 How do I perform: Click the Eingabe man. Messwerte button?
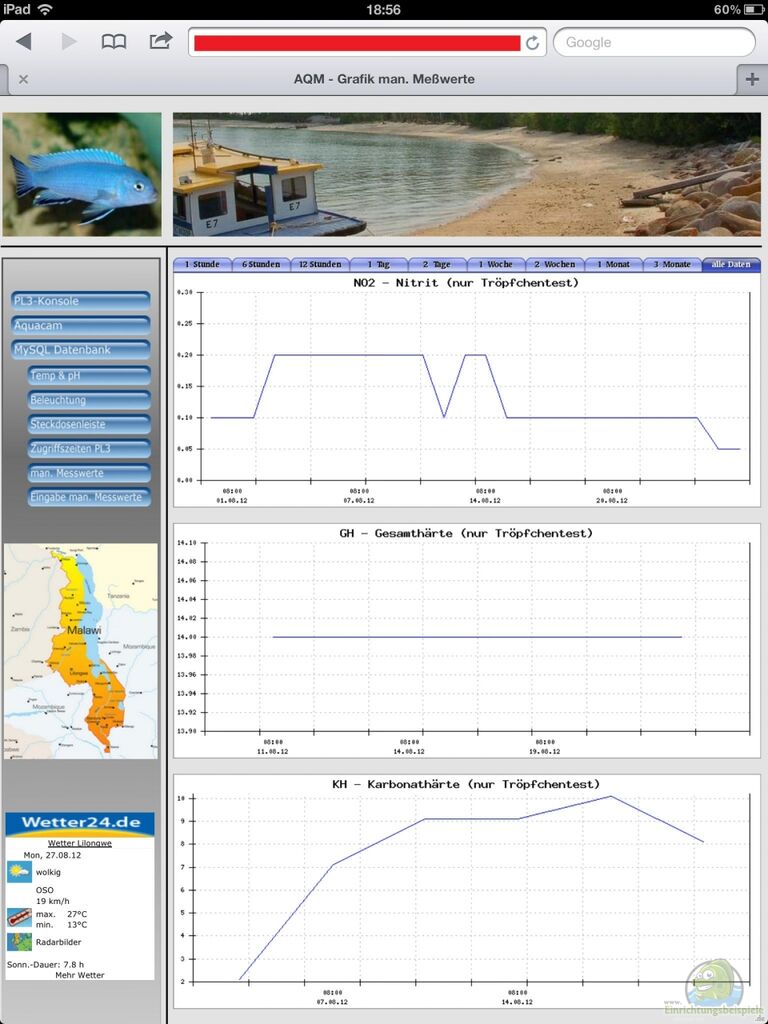click(89, 497)
